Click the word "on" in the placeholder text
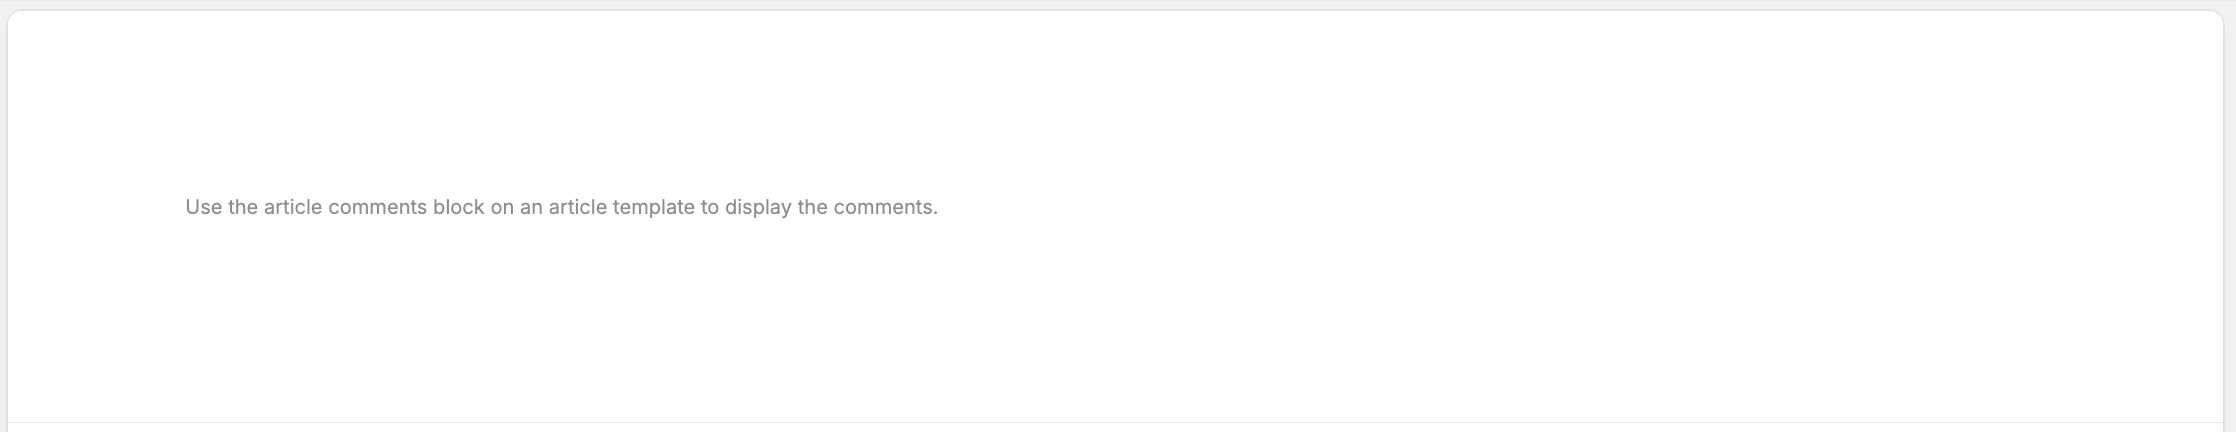The image size is (2236, 432). point(501,207)
